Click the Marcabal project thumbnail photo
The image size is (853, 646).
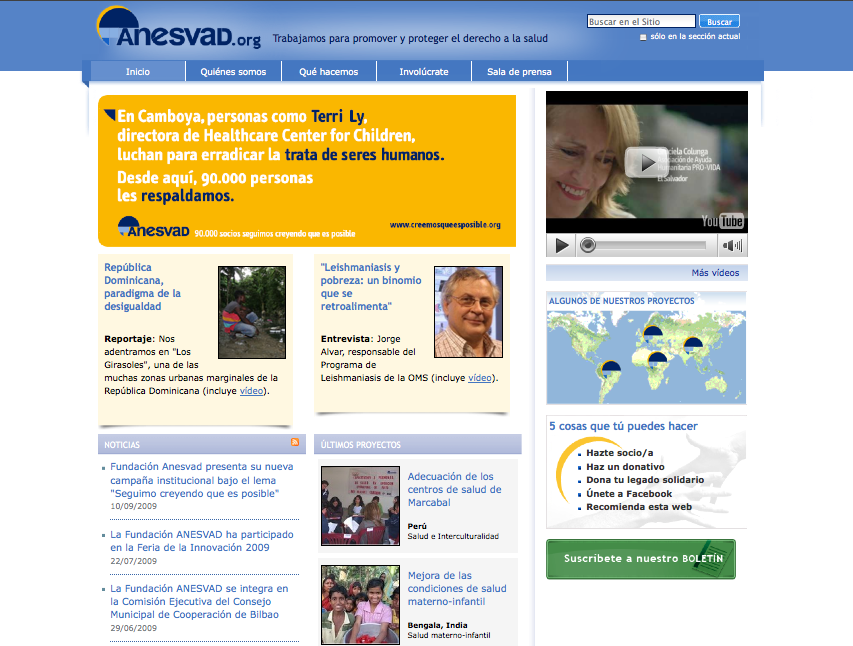(361, 506)
